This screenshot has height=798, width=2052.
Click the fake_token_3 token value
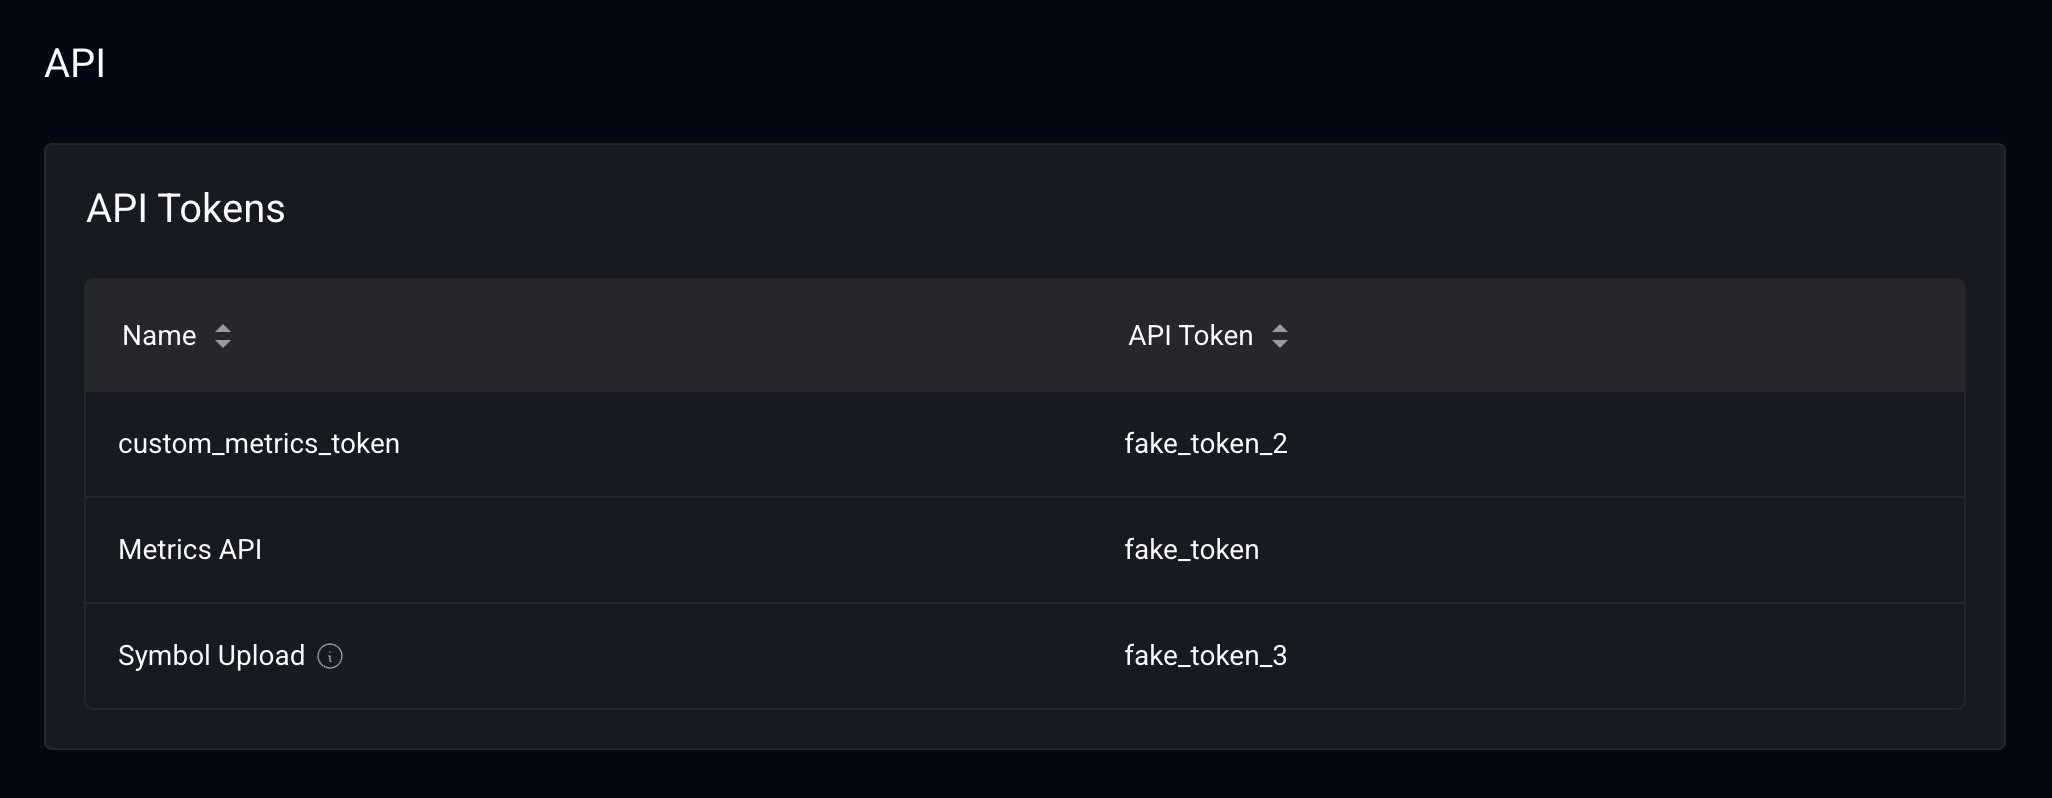1205,656
